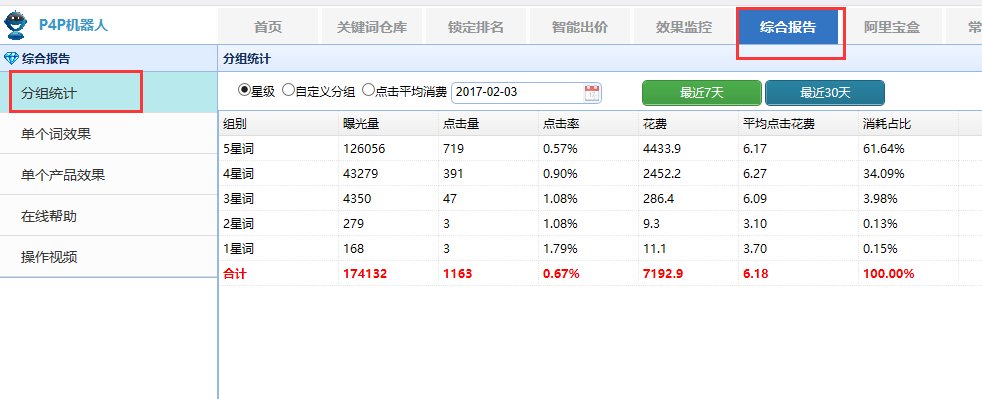Click the exposure value 126056
982x399 pixels.
(x=364, y=148)
